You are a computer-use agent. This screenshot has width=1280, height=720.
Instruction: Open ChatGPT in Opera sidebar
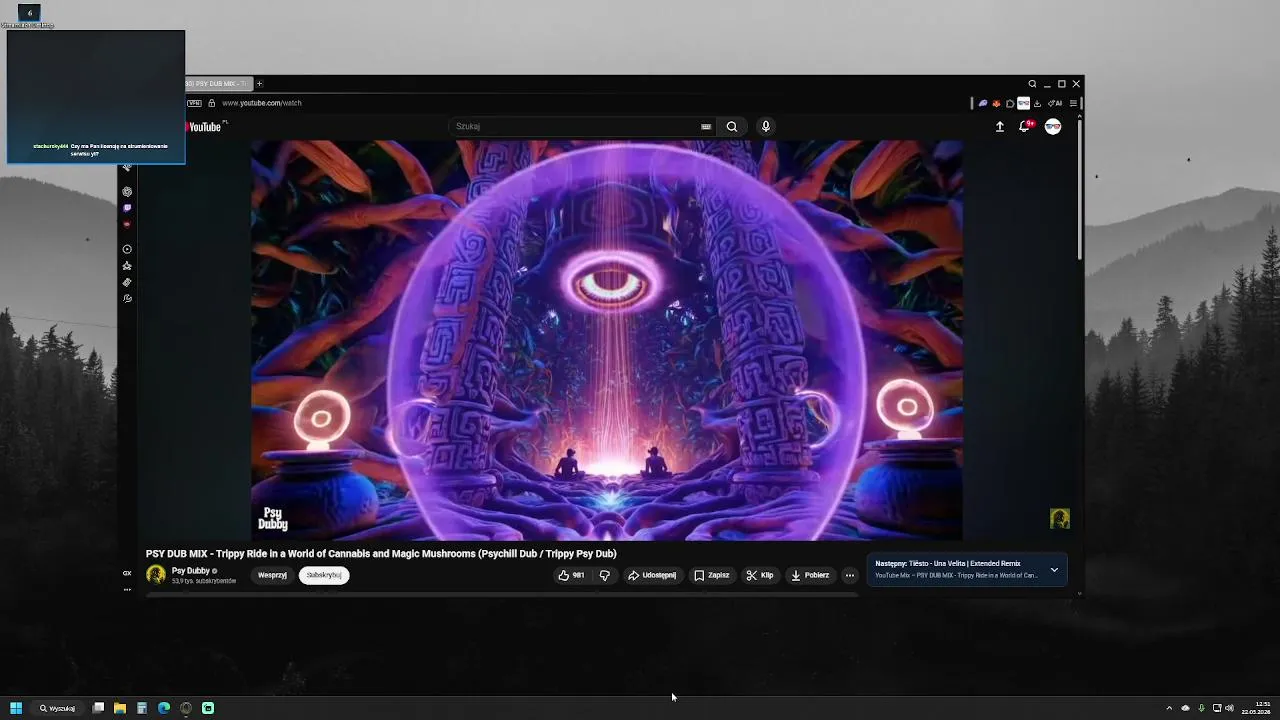tap(127, 191)
